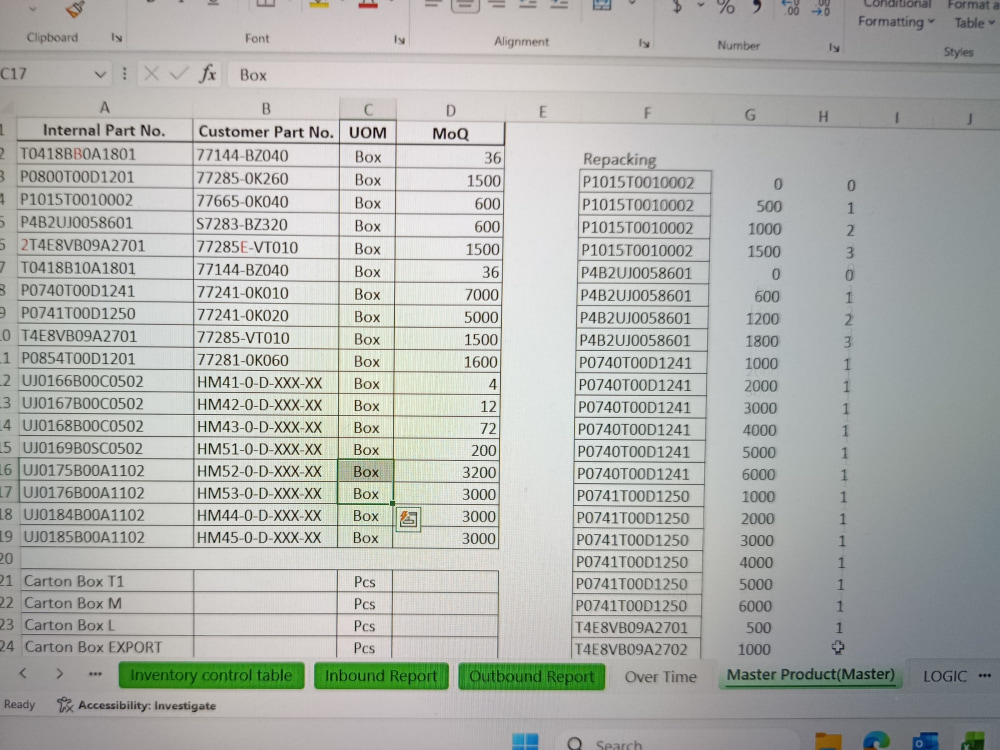Open the Font group dialog launcher
Image resolution: width=1000 pixels, height=750 pixels.
399,40
